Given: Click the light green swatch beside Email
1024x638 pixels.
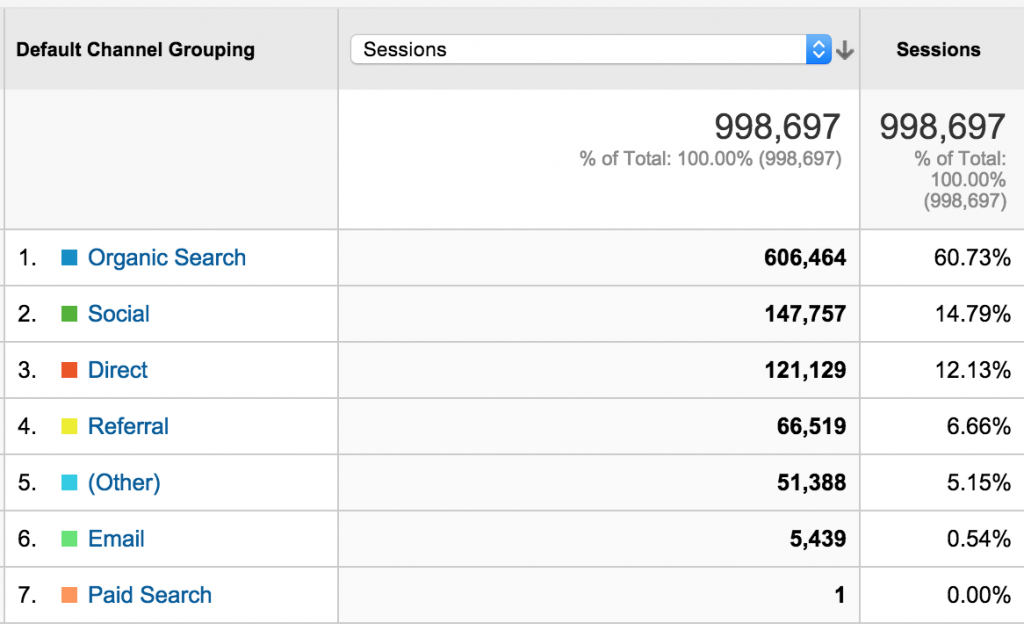Looking at the screenshot, I should pyautogui.click(x=70, y=539).
